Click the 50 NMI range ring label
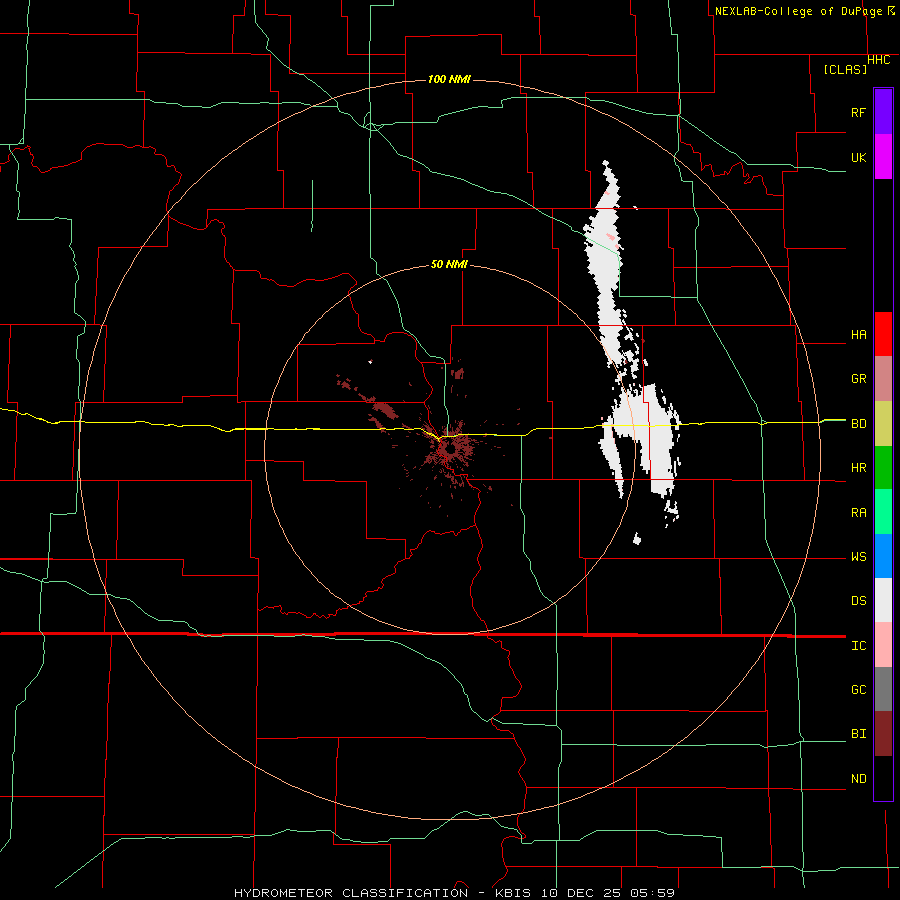 tap(449, 265)
